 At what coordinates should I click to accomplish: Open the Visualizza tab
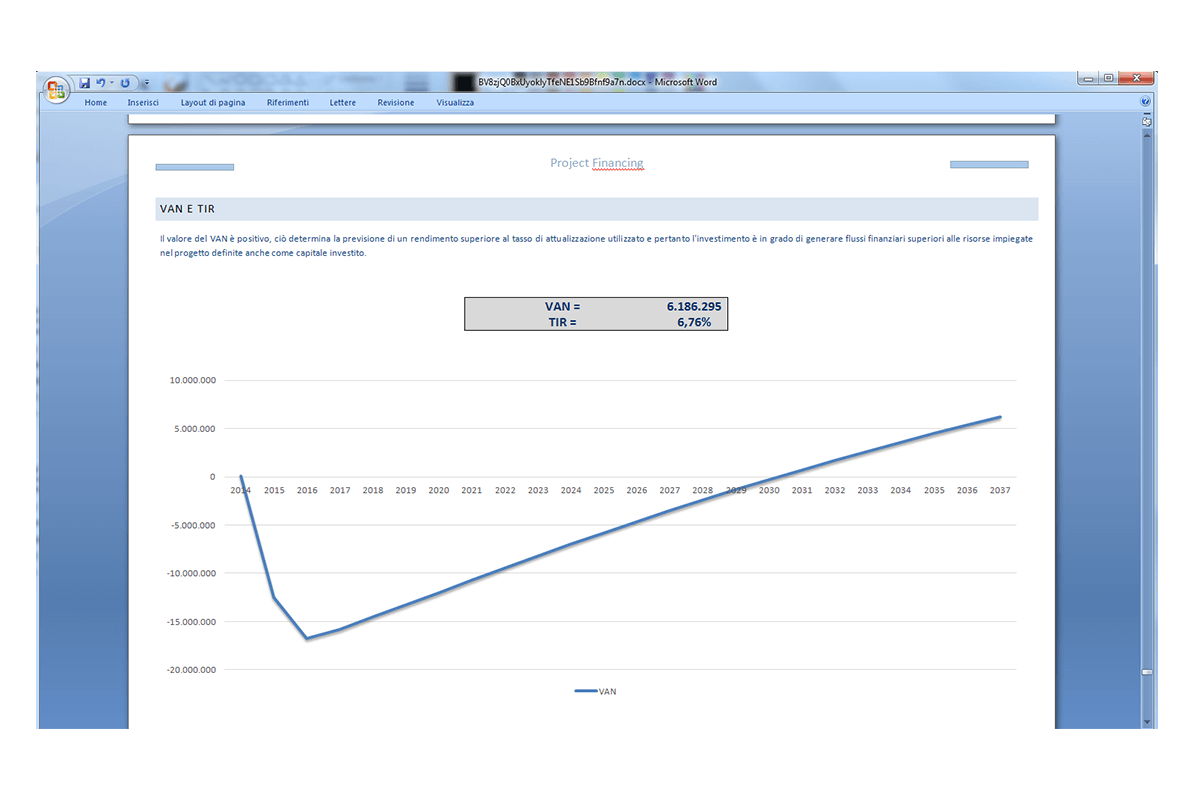coord(455,103)
